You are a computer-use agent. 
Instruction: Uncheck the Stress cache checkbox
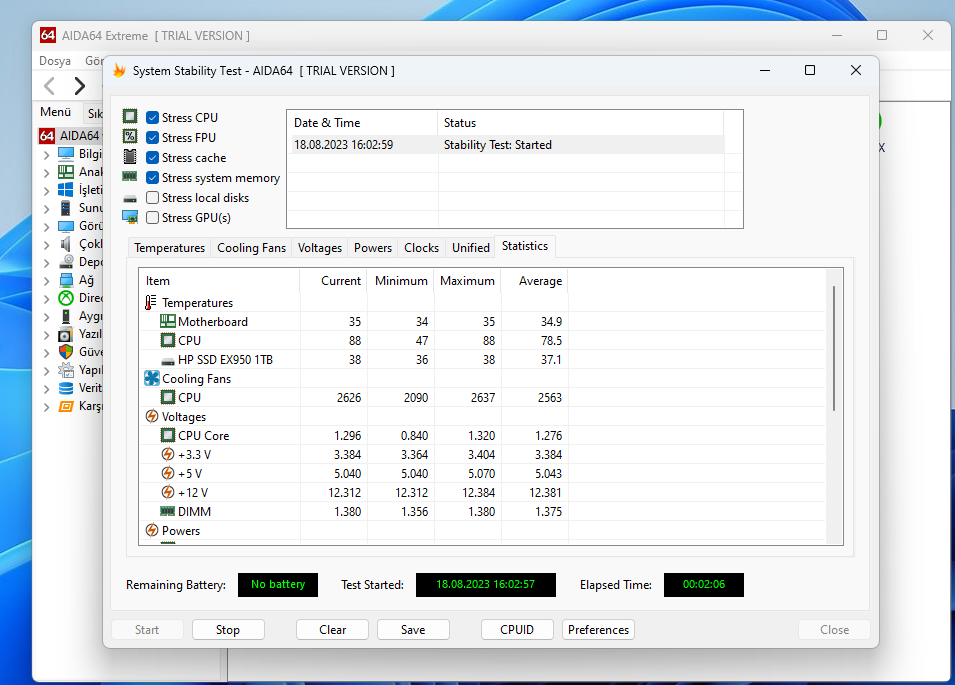pyautogui.click(x=152, y=158)
